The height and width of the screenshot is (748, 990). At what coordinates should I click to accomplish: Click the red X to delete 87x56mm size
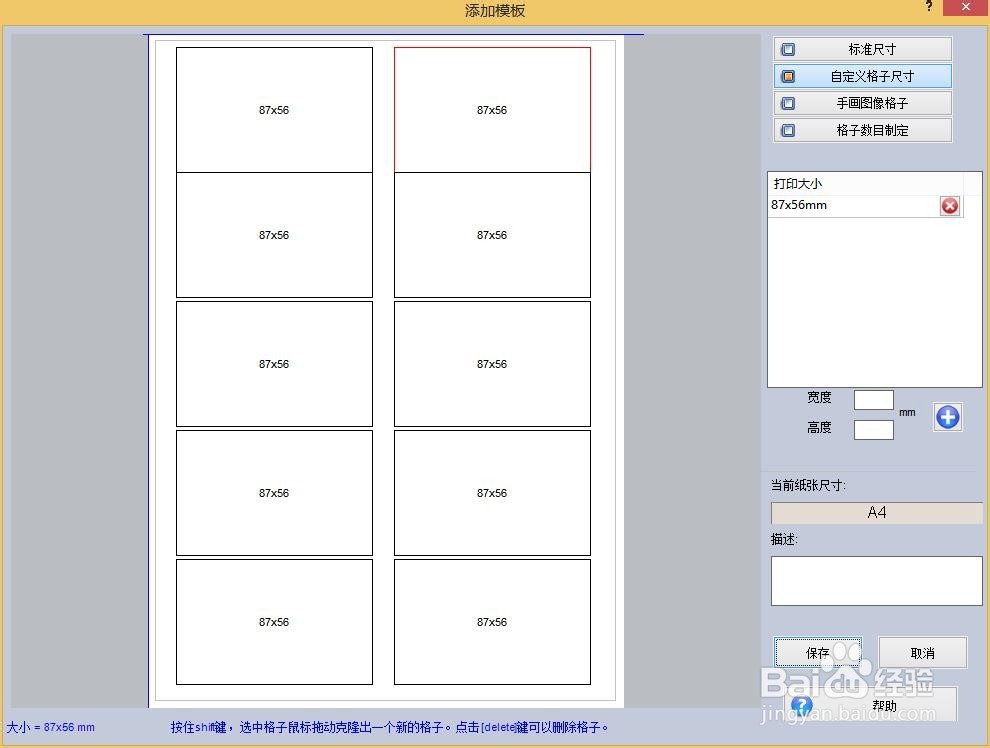(x=948, y=206)
